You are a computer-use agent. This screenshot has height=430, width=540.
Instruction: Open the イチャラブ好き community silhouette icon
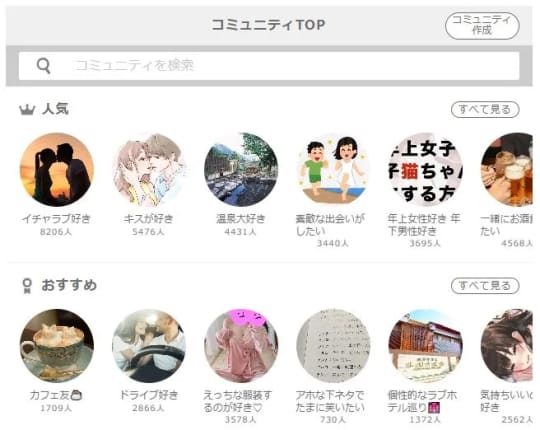pyautogui.click(x=56, y=169)
